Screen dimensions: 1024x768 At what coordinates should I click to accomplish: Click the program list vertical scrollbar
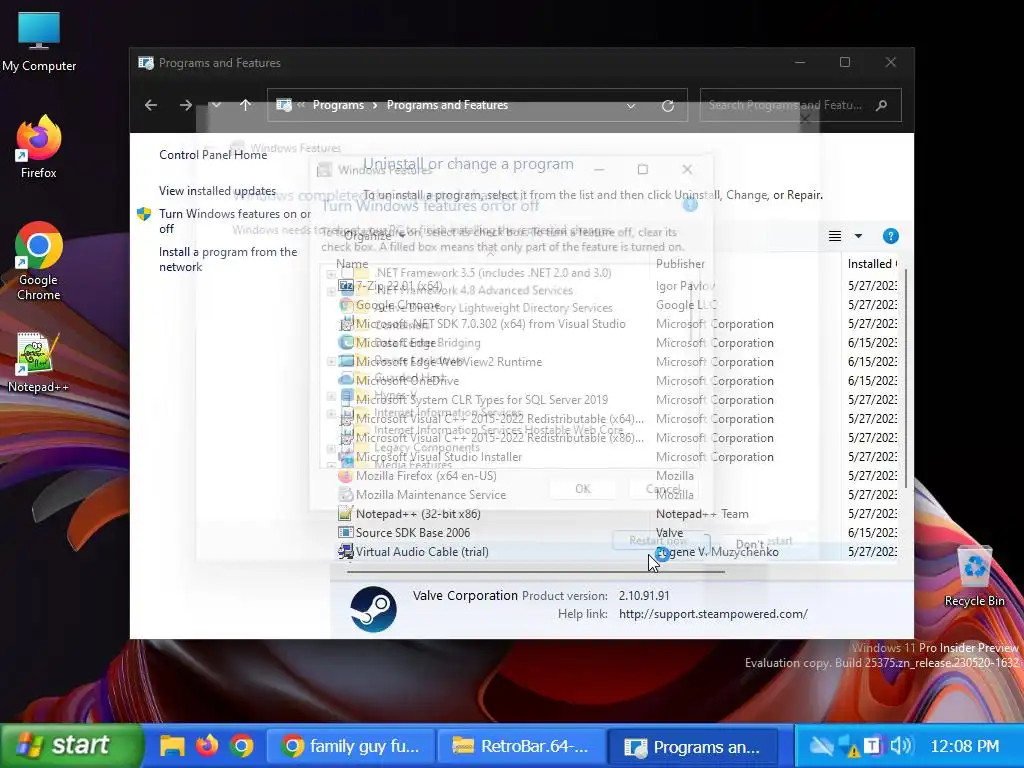[905, 379]
